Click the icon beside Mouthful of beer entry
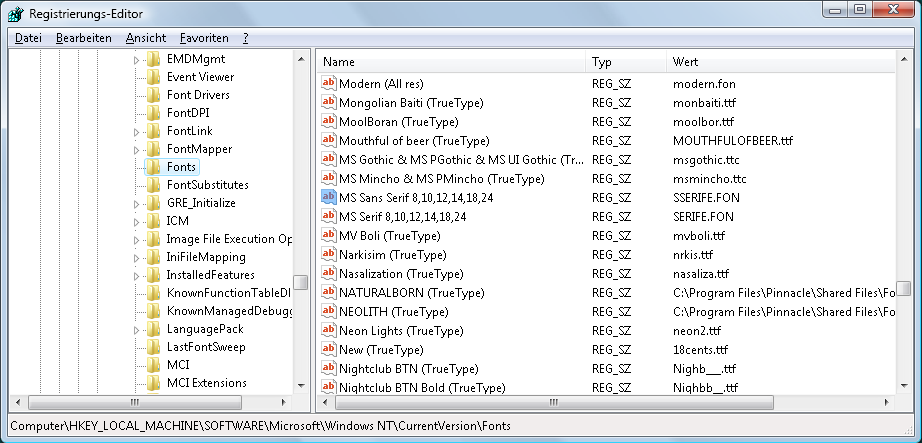 (328, 141)
